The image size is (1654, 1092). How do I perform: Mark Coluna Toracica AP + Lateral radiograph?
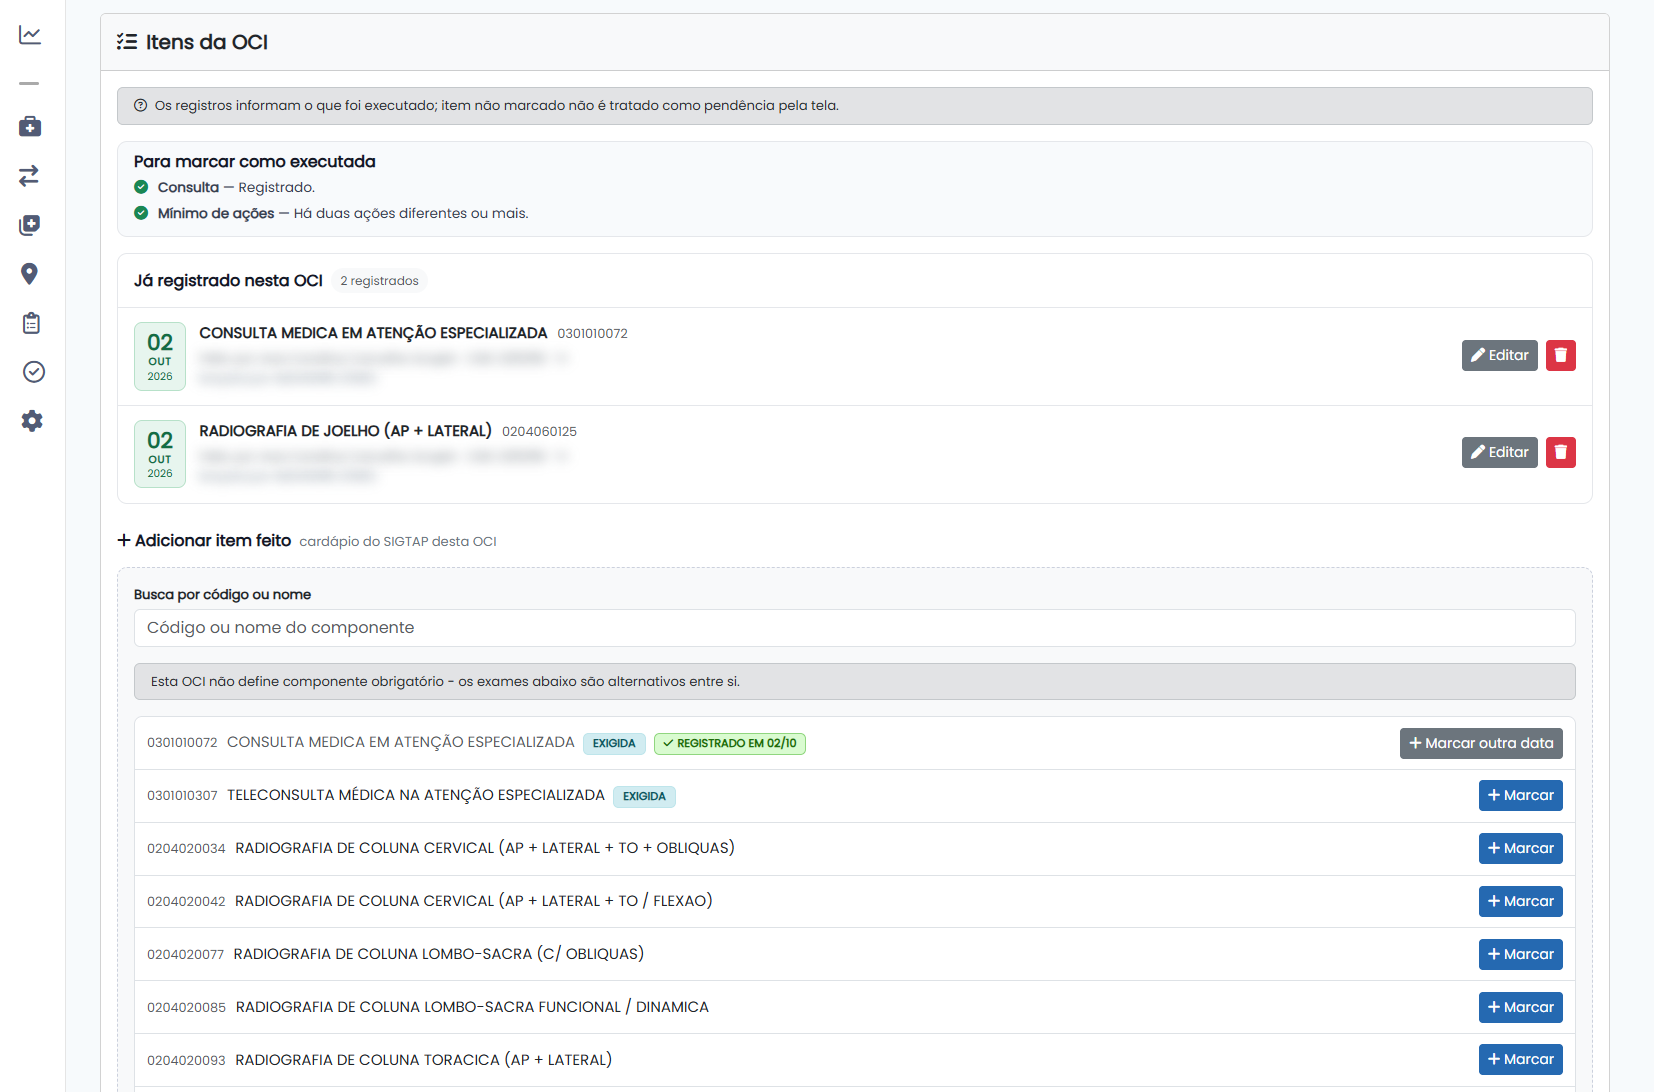click(1521, 1059)
